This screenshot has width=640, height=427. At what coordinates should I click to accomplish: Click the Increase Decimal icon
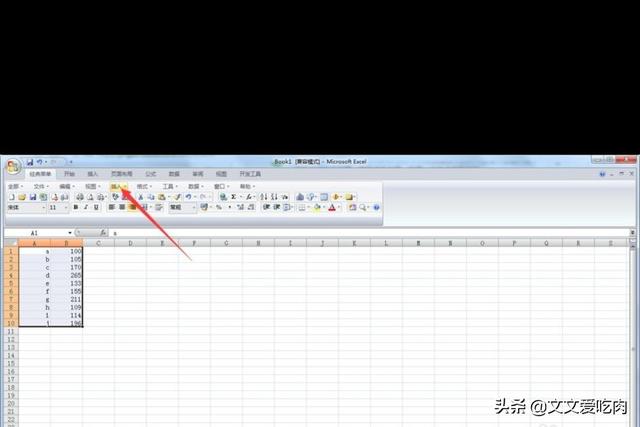click(x=240, y=207)
